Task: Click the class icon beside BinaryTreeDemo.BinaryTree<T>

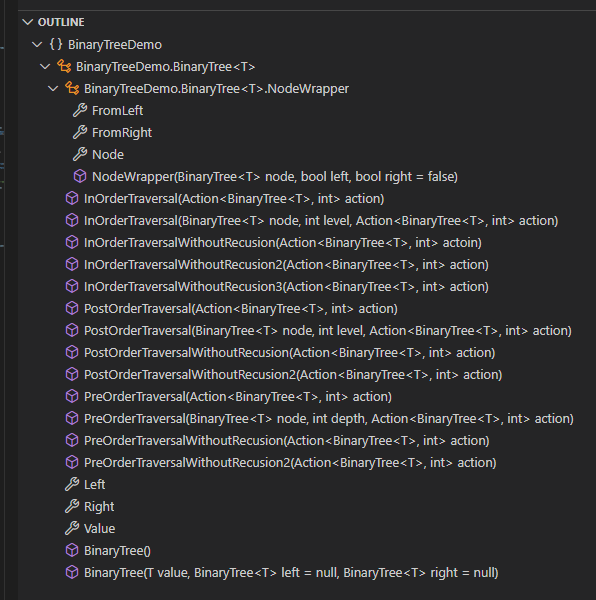Action: [x=64, y=67]
